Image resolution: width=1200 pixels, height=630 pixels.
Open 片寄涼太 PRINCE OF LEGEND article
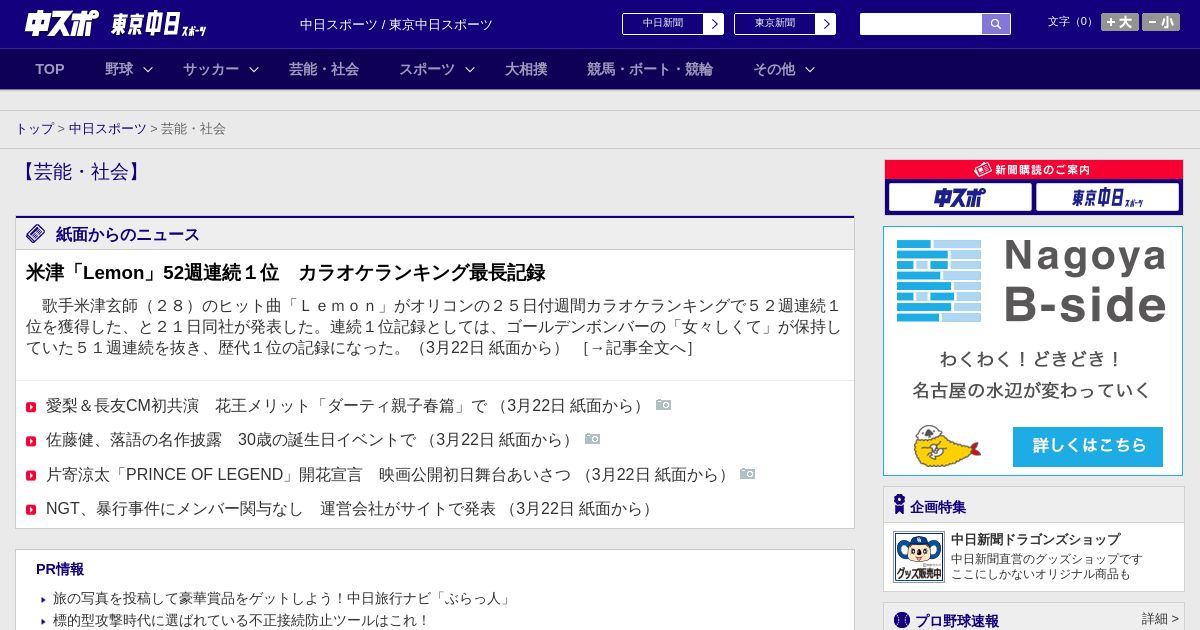click(x=389, y=474)
